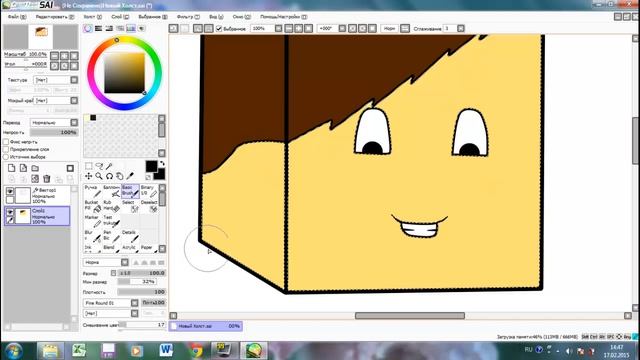Image resolution: width=640 pixels, height=360 pixels.
Task: Open the Редактировать menu
Action: tap(55, 17)
